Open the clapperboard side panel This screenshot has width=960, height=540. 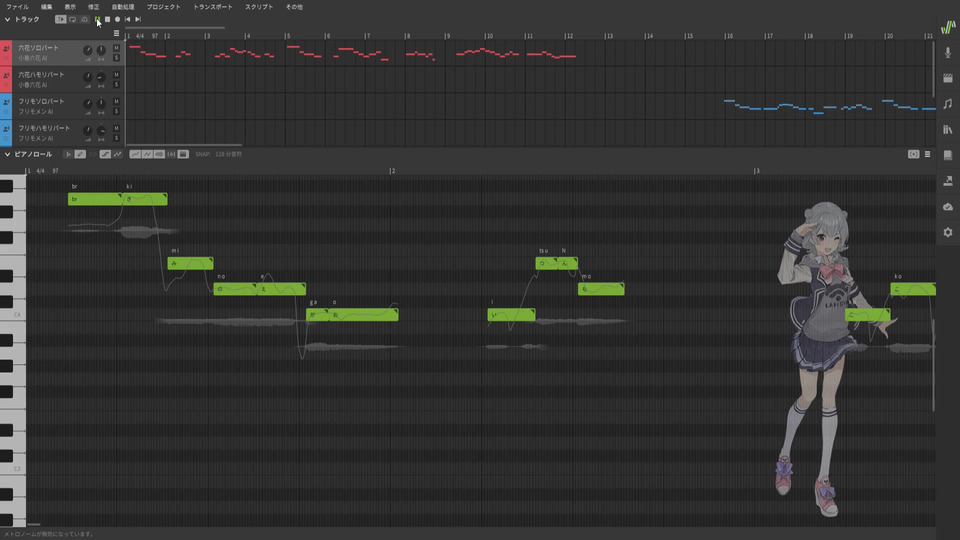pos(948,78)
